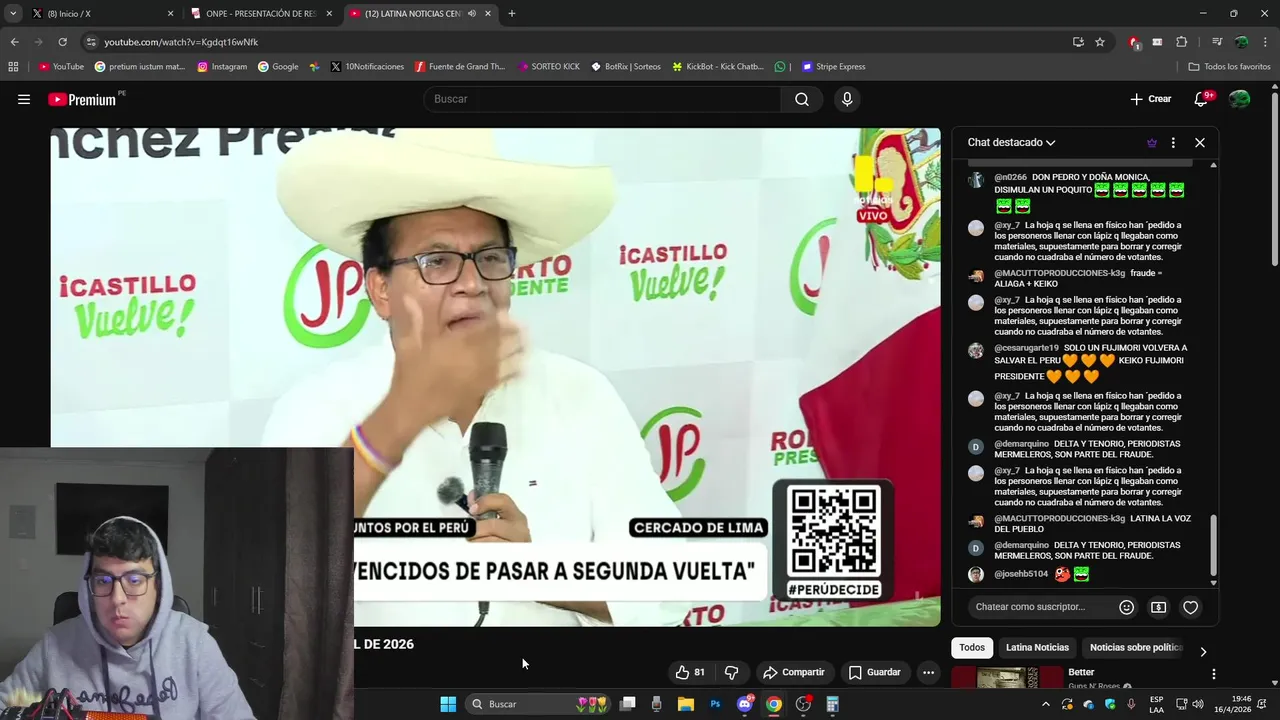Open File Explorer from taskbar
Image resolution: width=1280 pixels, height=720 pixels.
[x=686, y=704]
